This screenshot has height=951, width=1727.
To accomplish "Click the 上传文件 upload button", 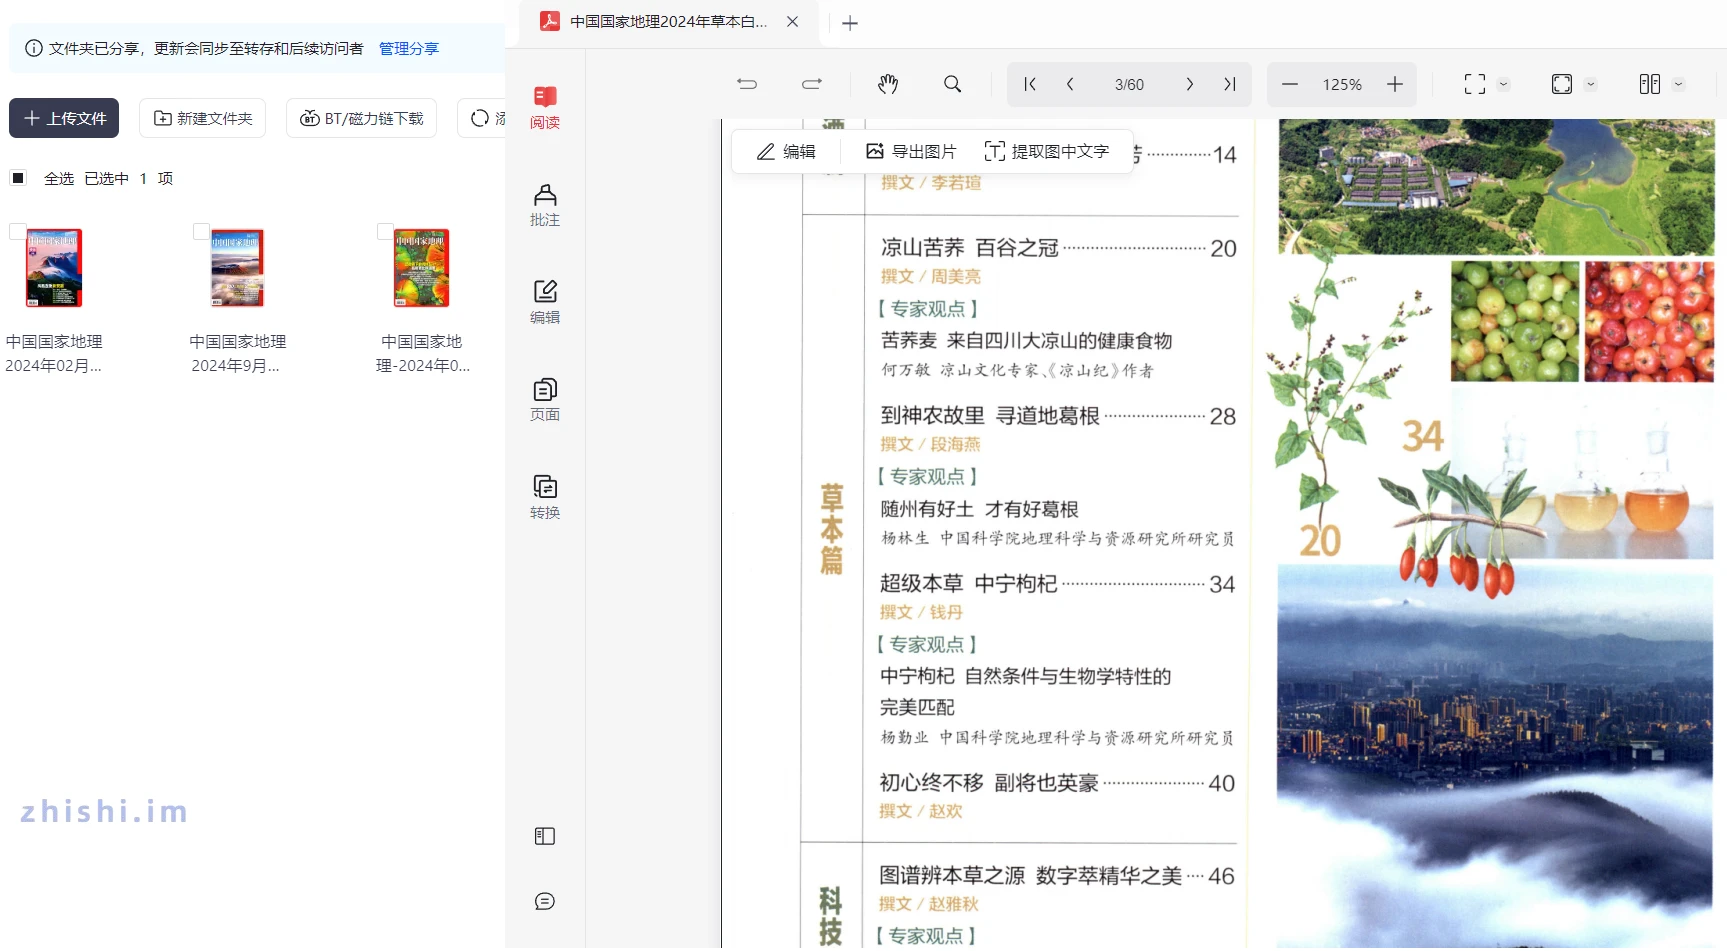I will (64, 118).
